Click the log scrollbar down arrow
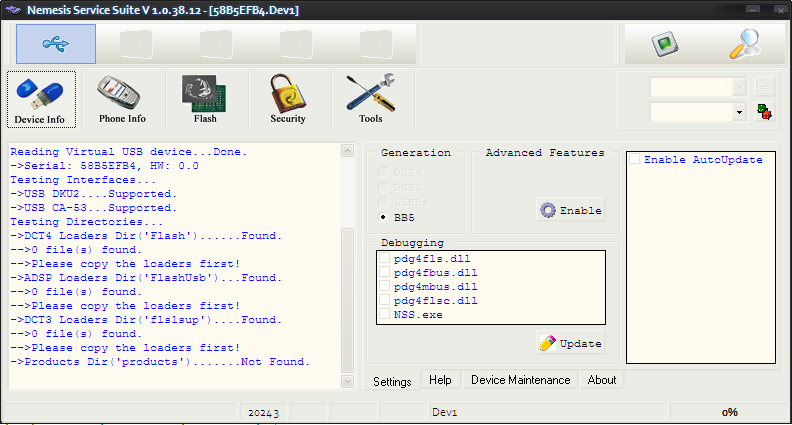This screenshot has height=425, width=792. point(348,381)
